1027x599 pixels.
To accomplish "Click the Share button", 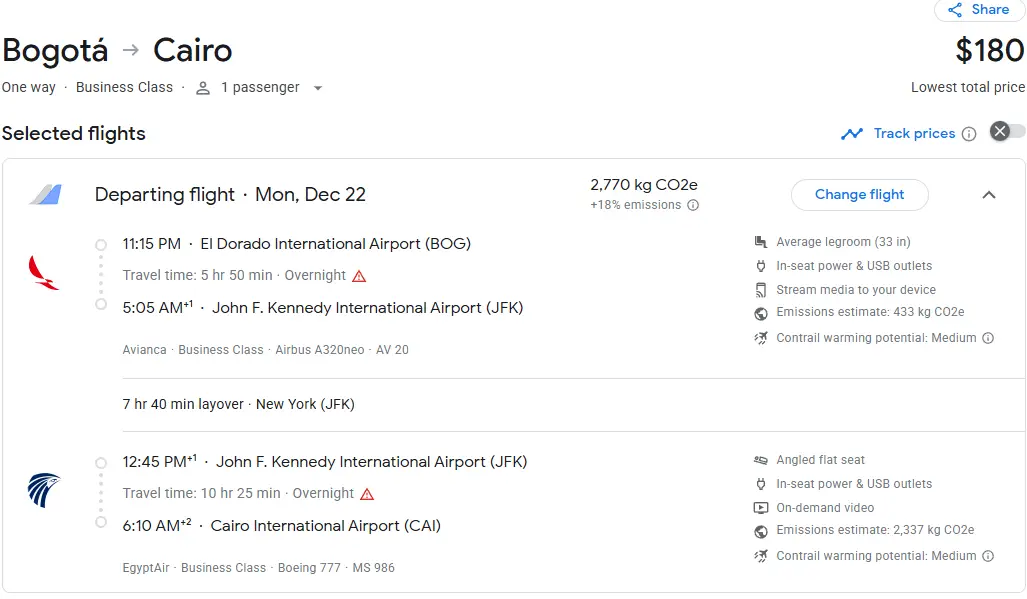I will pos(979,10).
